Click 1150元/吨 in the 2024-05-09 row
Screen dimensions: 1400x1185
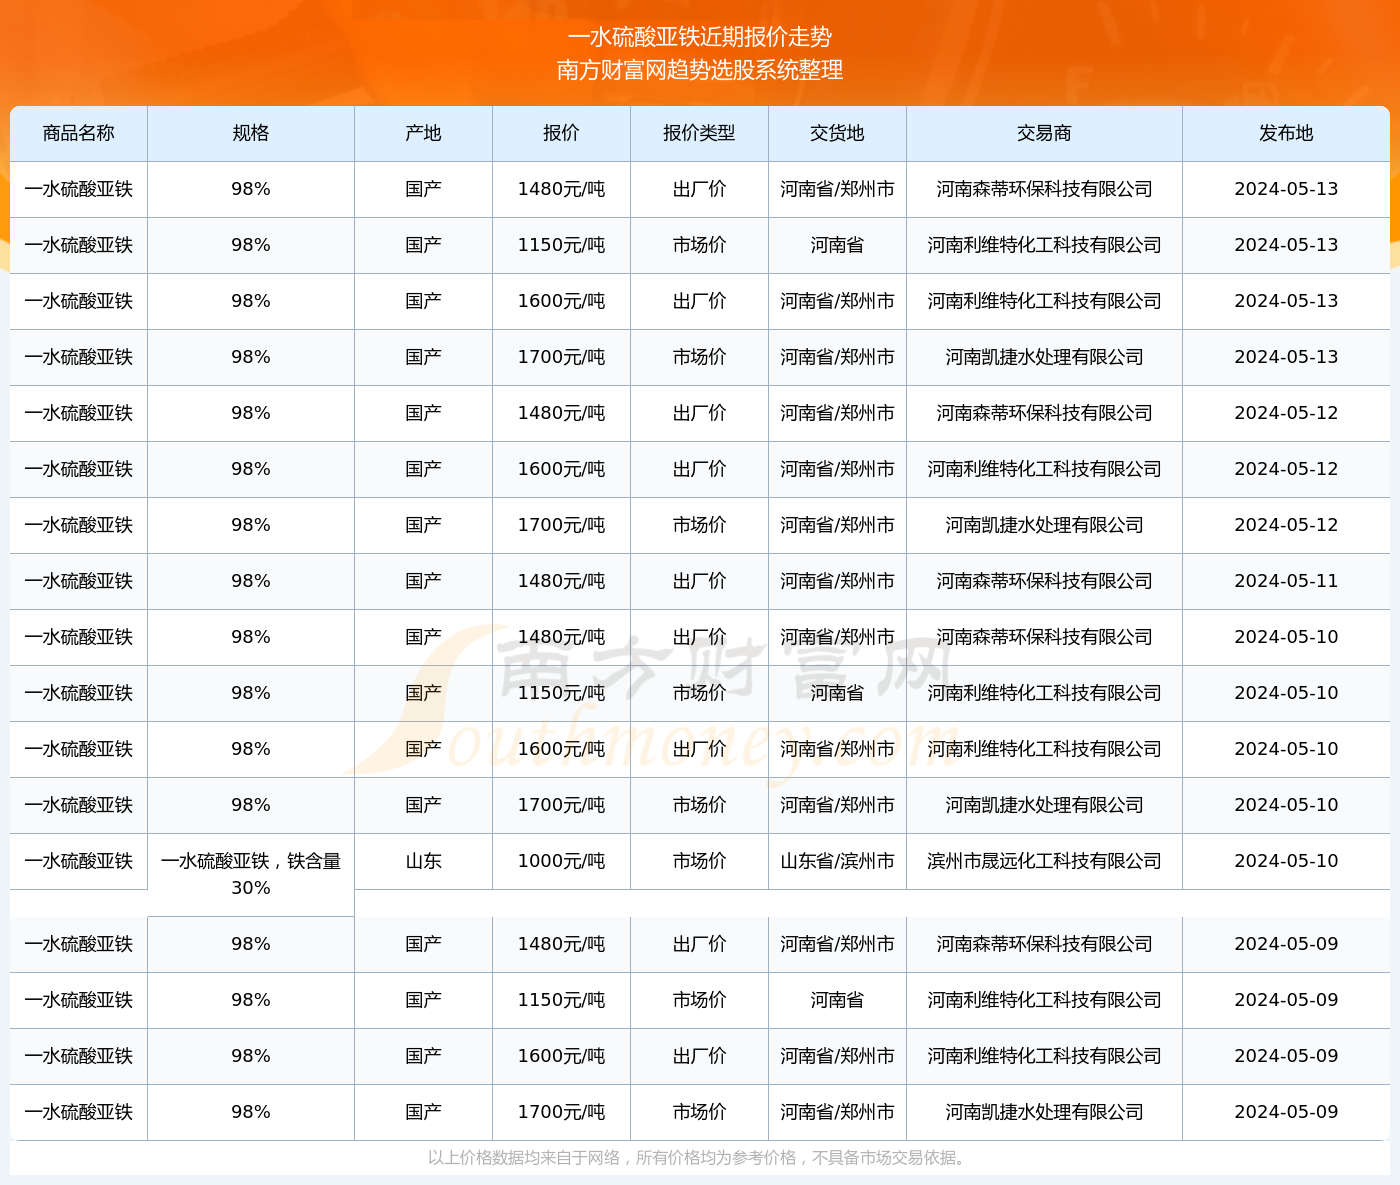point(561,1000)
